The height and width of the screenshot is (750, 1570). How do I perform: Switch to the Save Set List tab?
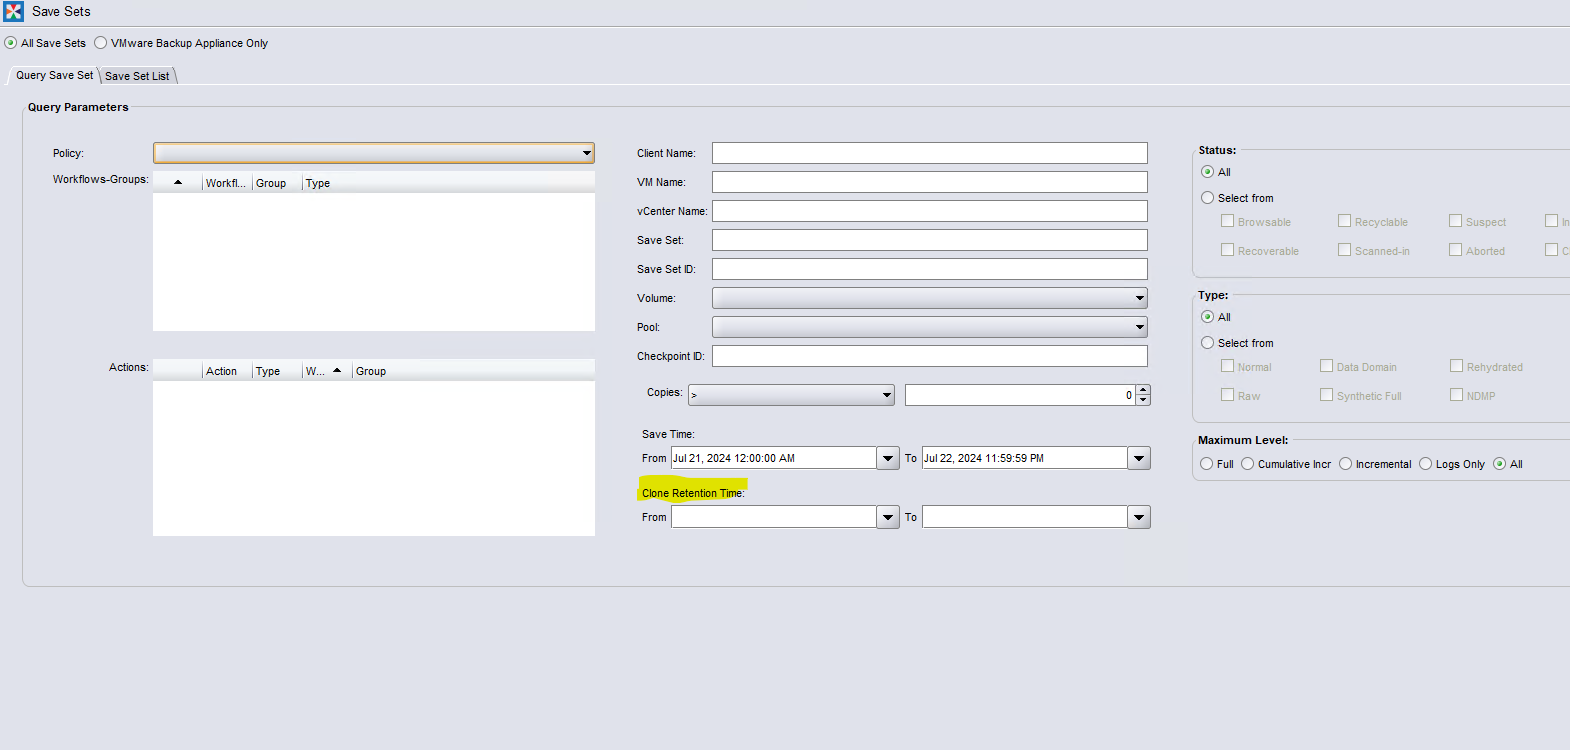(x=137, y=76)
